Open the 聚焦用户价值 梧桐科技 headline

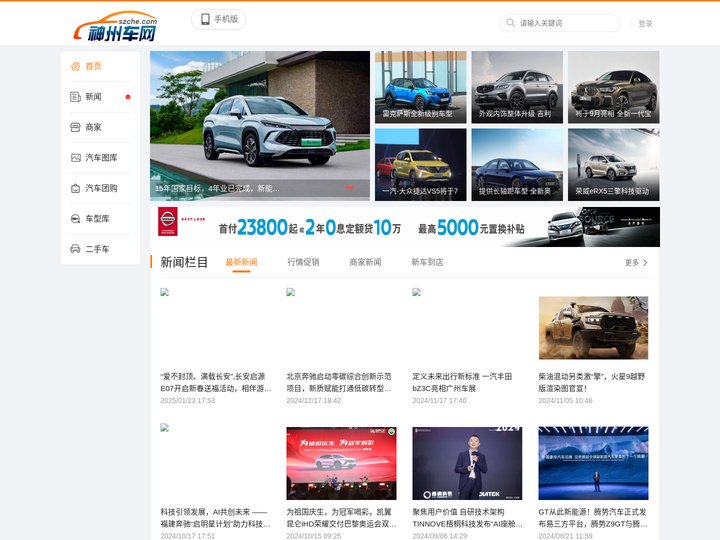click(467, 518)
